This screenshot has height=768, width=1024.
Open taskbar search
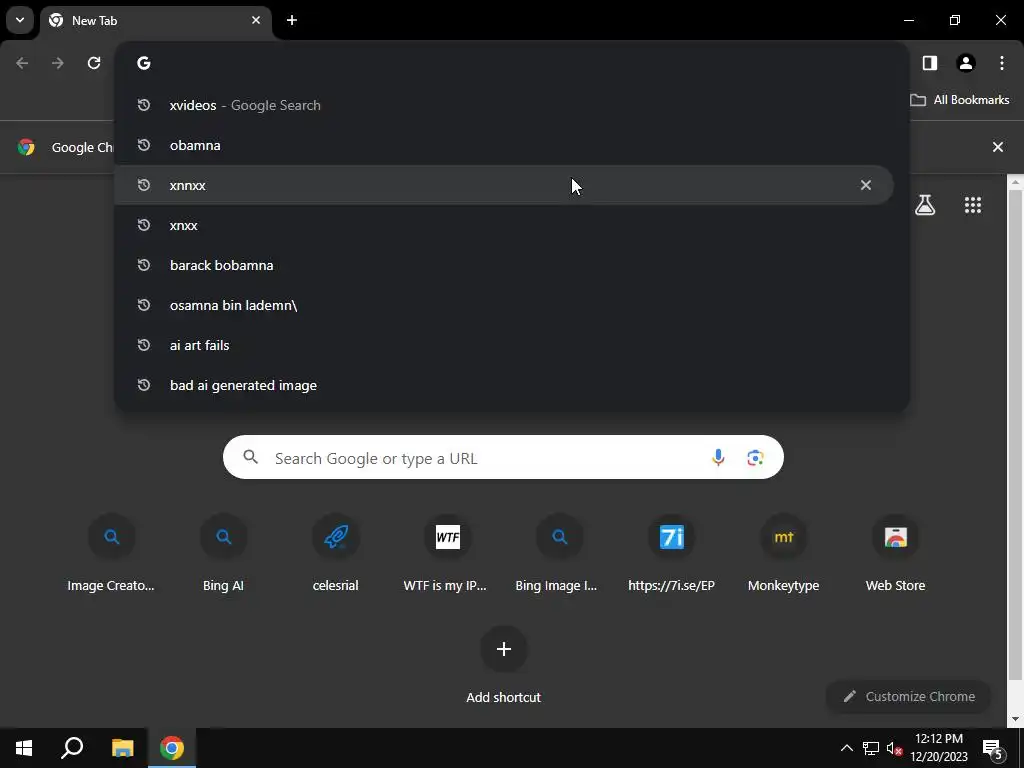tap(72, 748)
